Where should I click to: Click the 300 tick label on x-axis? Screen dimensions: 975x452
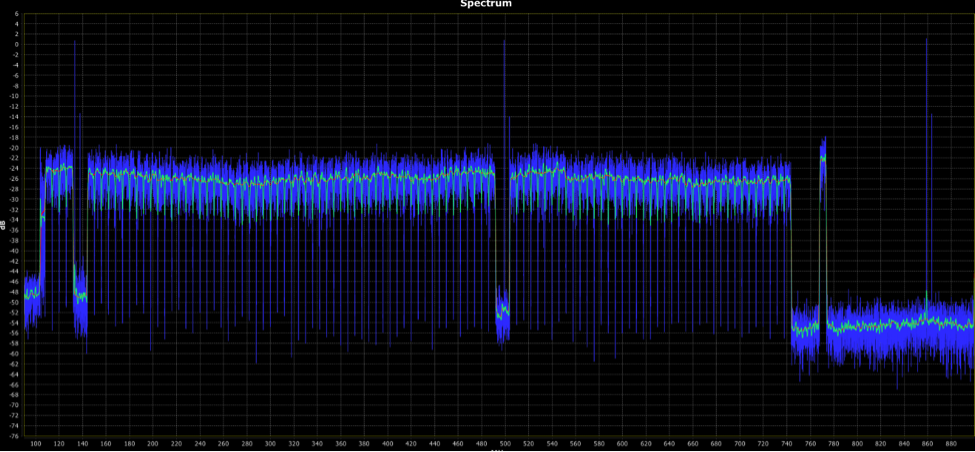pos(270,443)
